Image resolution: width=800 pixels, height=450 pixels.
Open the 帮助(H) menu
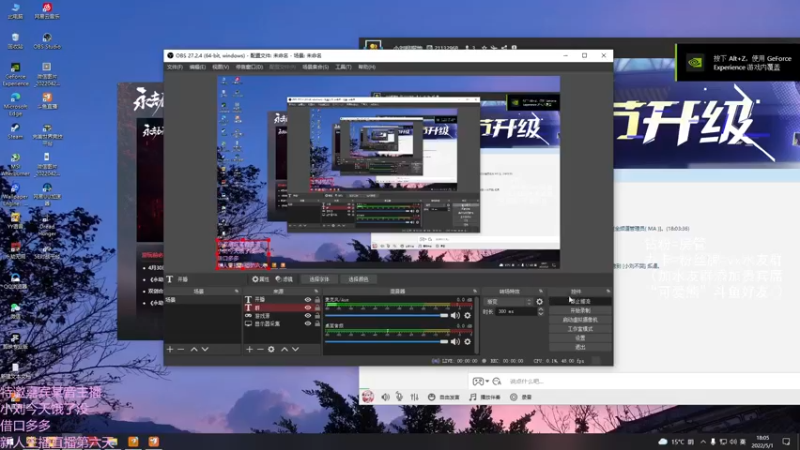pos(366,67)
